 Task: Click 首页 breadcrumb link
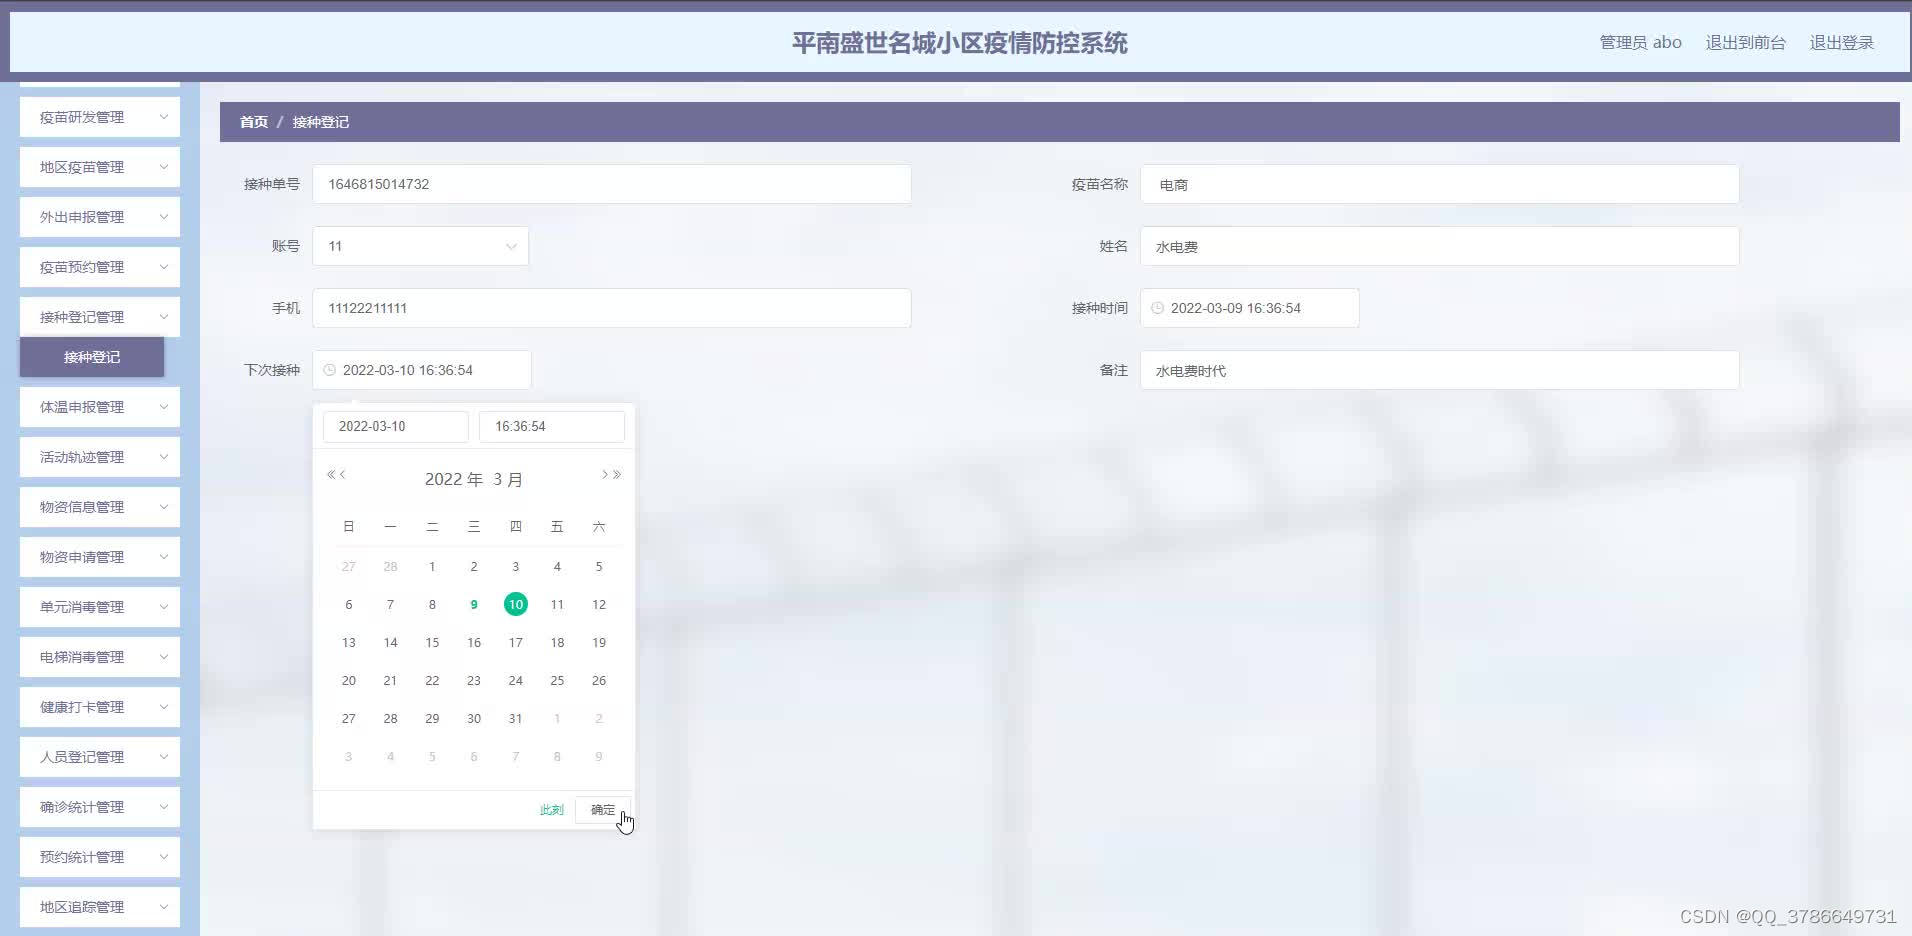pyautogui.click(x=254, y=122)
